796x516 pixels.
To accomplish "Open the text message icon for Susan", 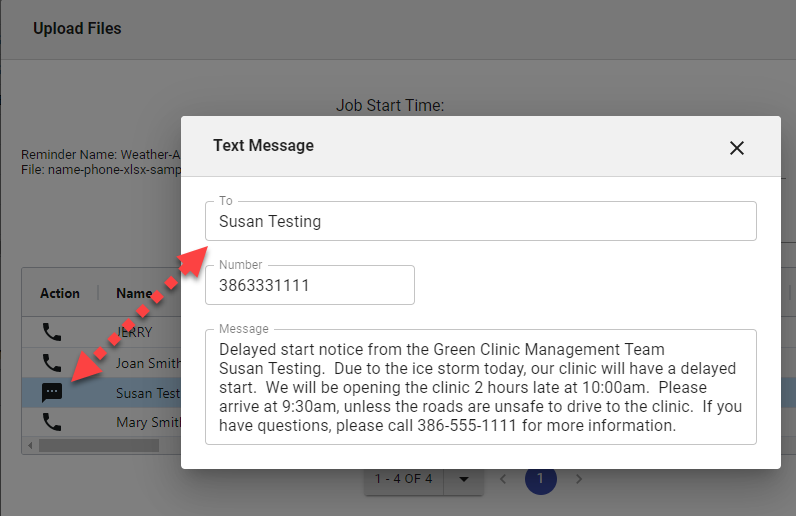I will (x=52, y=393).
